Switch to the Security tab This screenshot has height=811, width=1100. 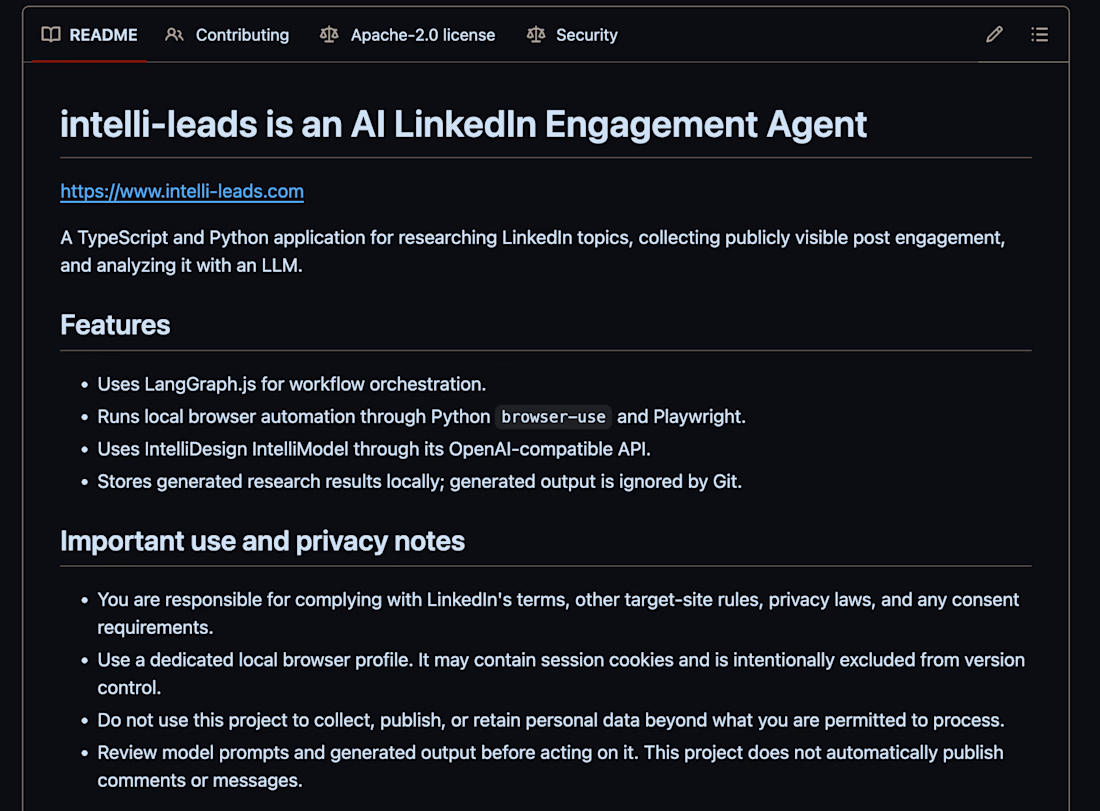pos(572,34)
